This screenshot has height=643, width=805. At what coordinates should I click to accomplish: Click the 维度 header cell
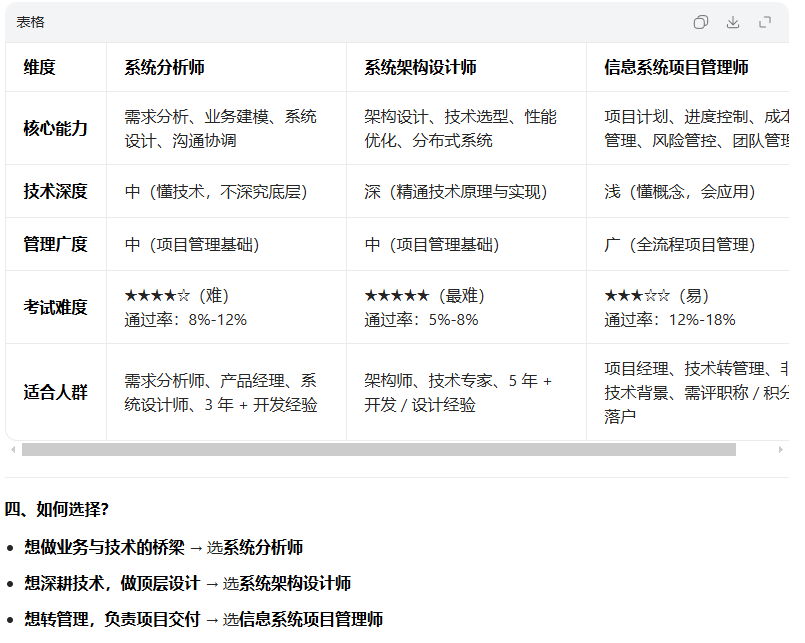pyautogui.click(x=40, y=68)
